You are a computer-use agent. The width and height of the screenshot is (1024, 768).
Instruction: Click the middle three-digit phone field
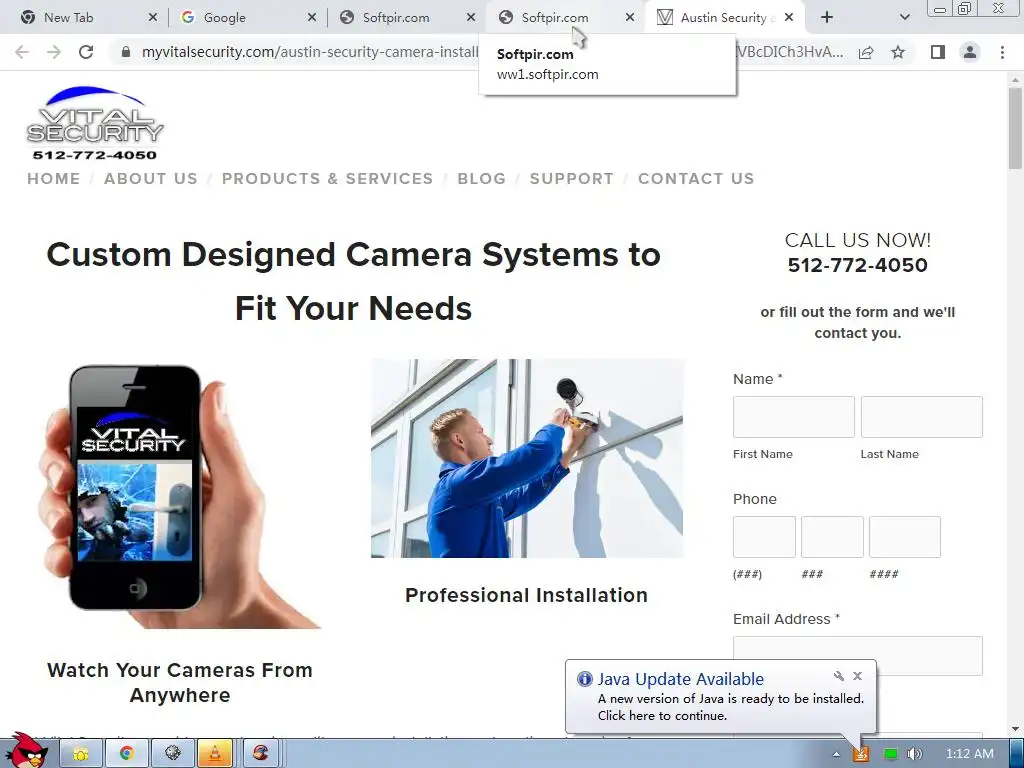click(x=832, y=537)
